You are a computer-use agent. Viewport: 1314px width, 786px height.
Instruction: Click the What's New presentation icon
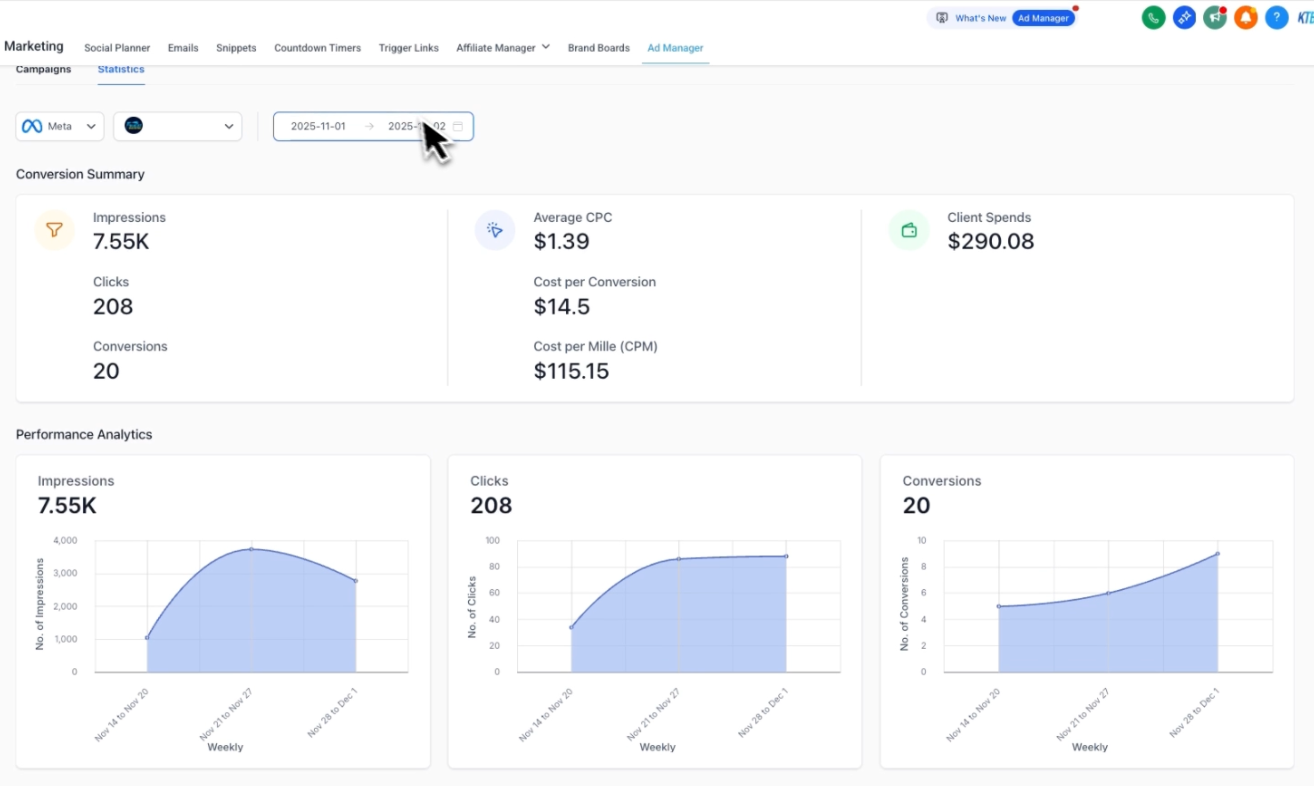click(x=941, y=18)
